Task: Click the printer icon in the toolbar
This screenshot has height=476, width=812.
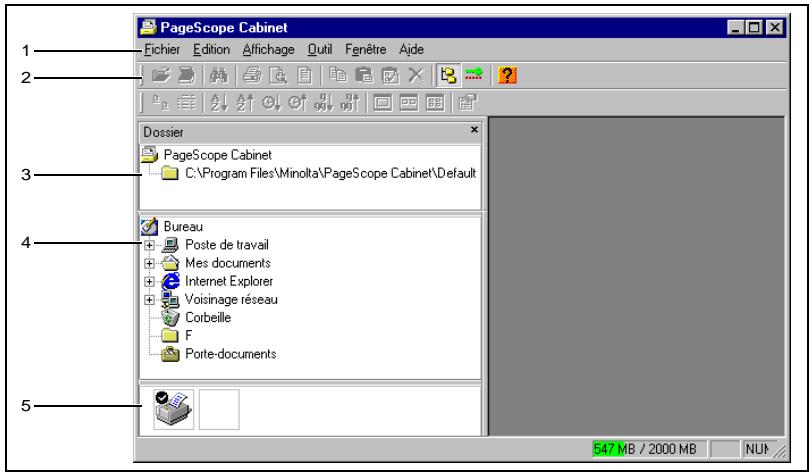Action: pyautogui.click(x=252, y=76)
